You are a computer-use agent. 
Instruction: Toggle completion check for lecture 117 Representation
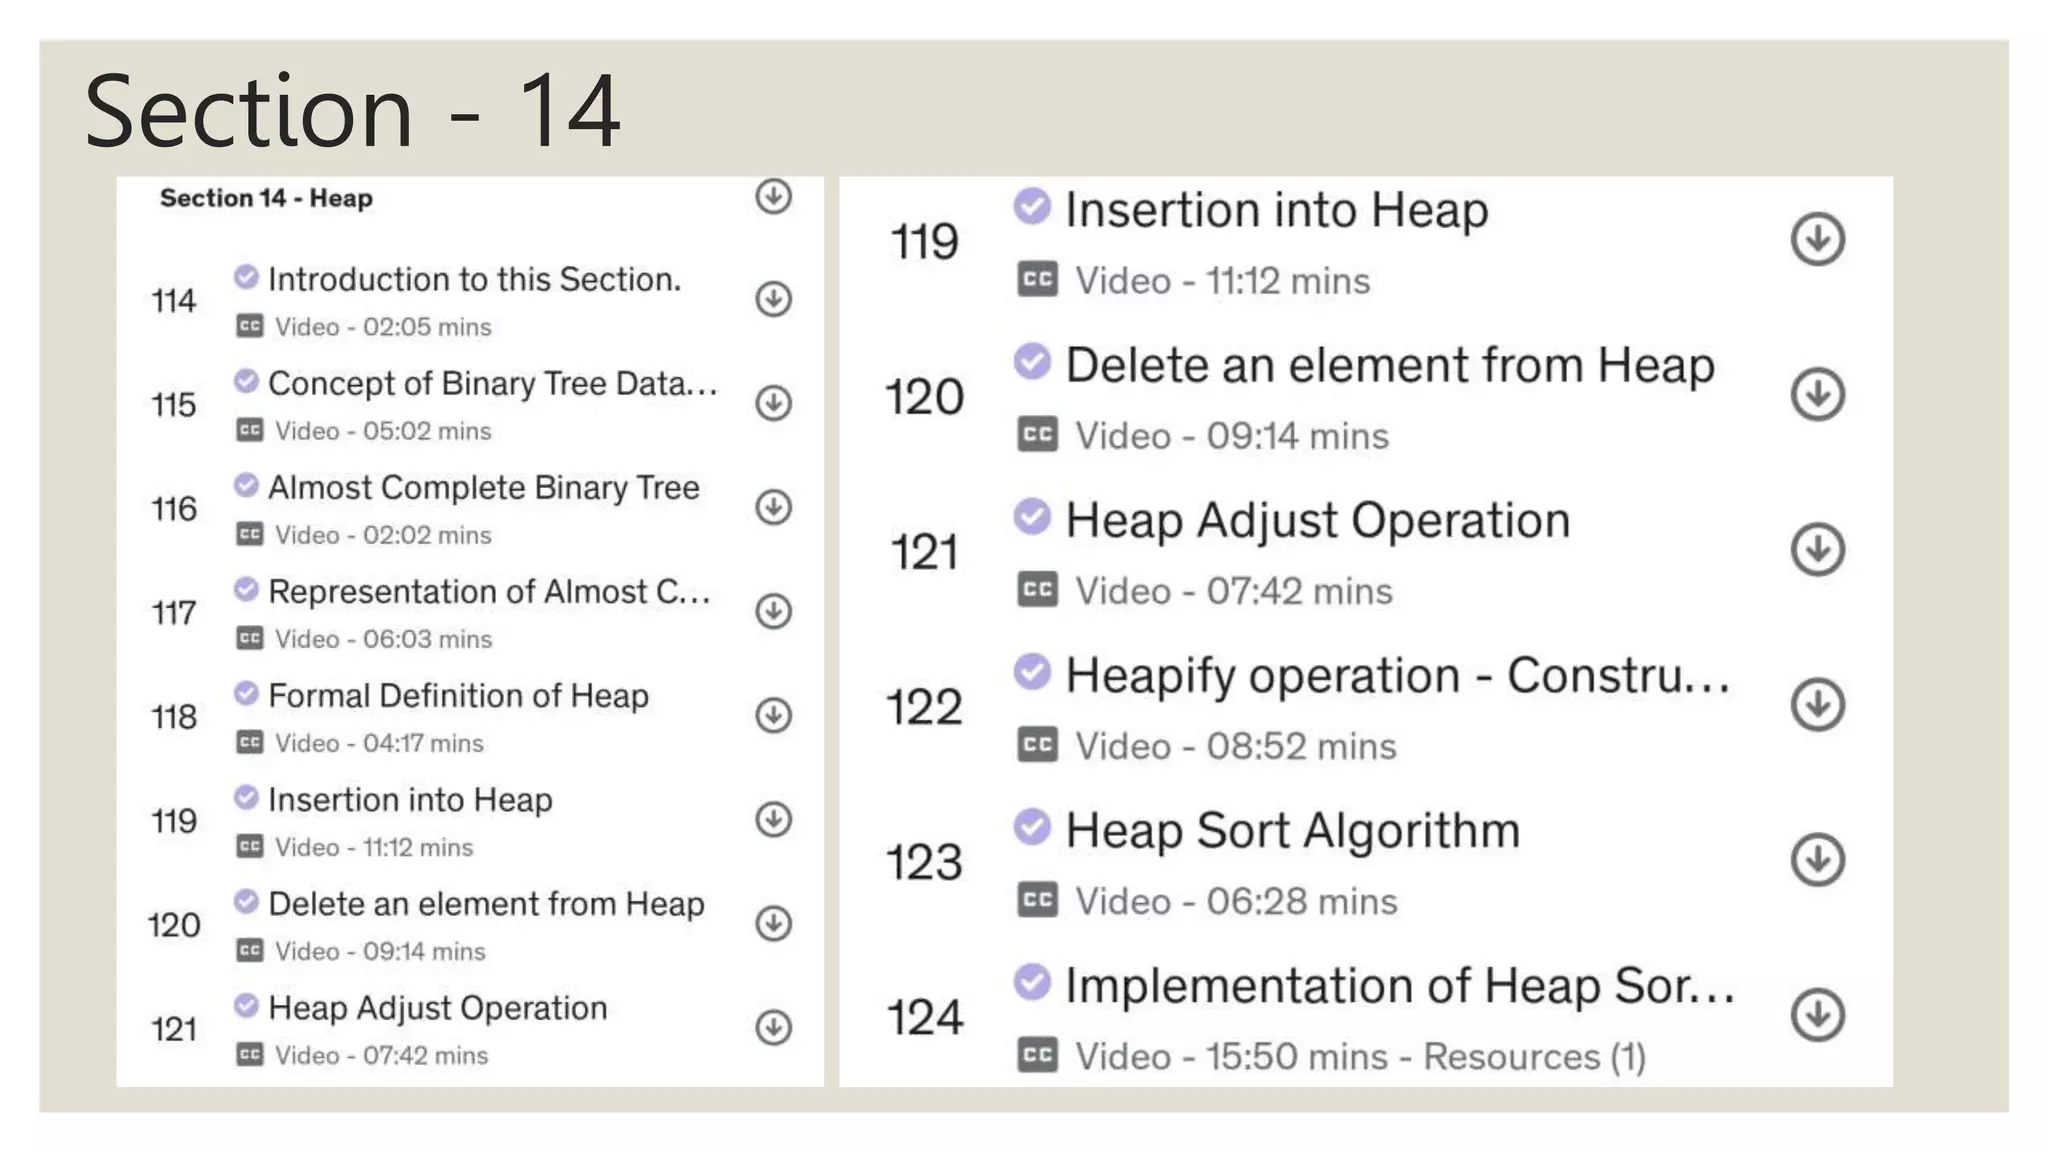point(246,589)
